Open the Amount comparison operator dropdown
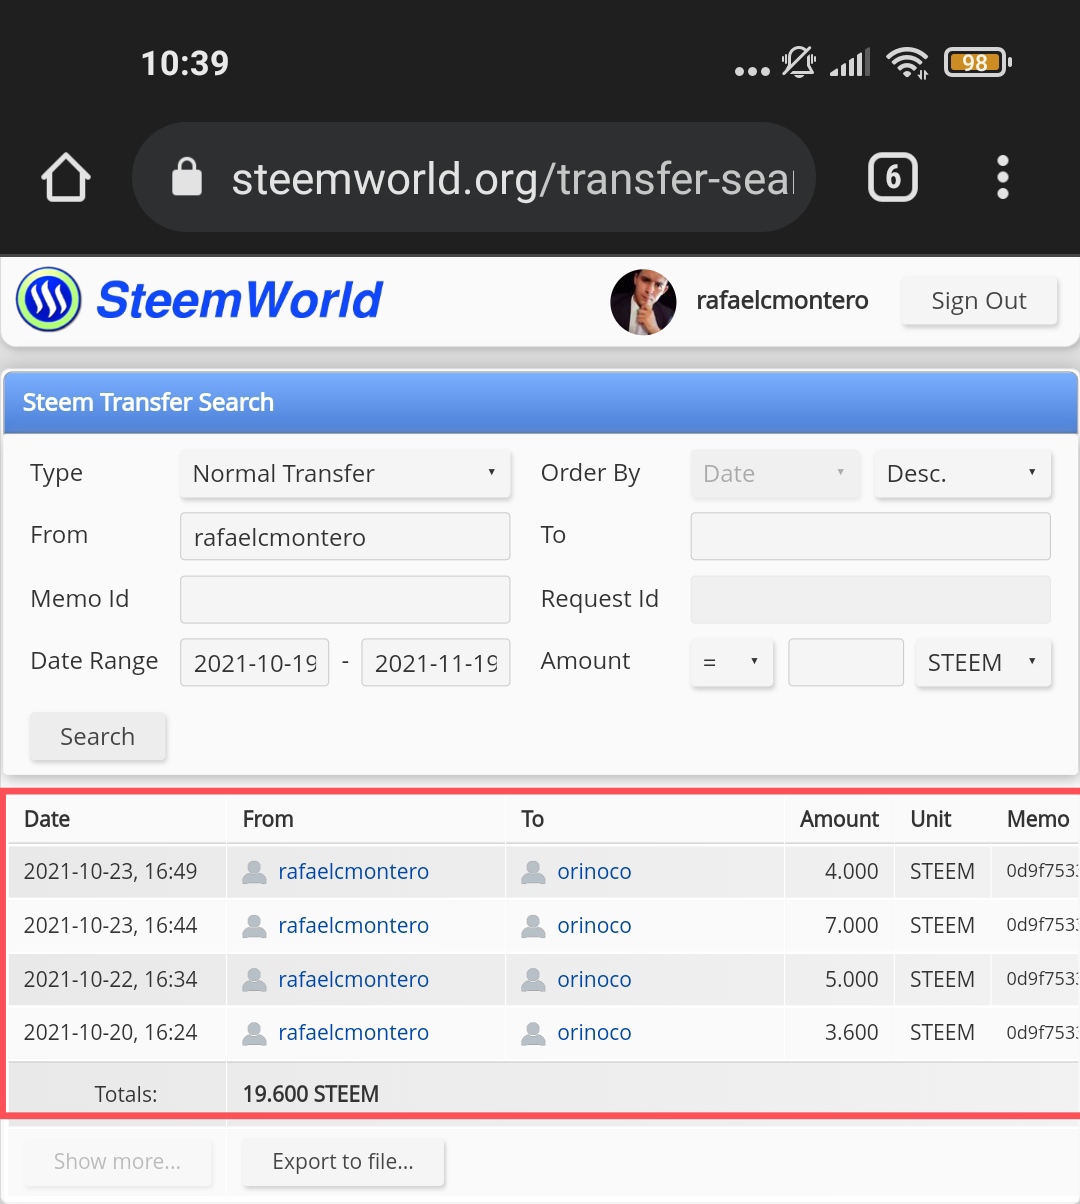This screenshot has width=1080, height=1204. [732, 662]
